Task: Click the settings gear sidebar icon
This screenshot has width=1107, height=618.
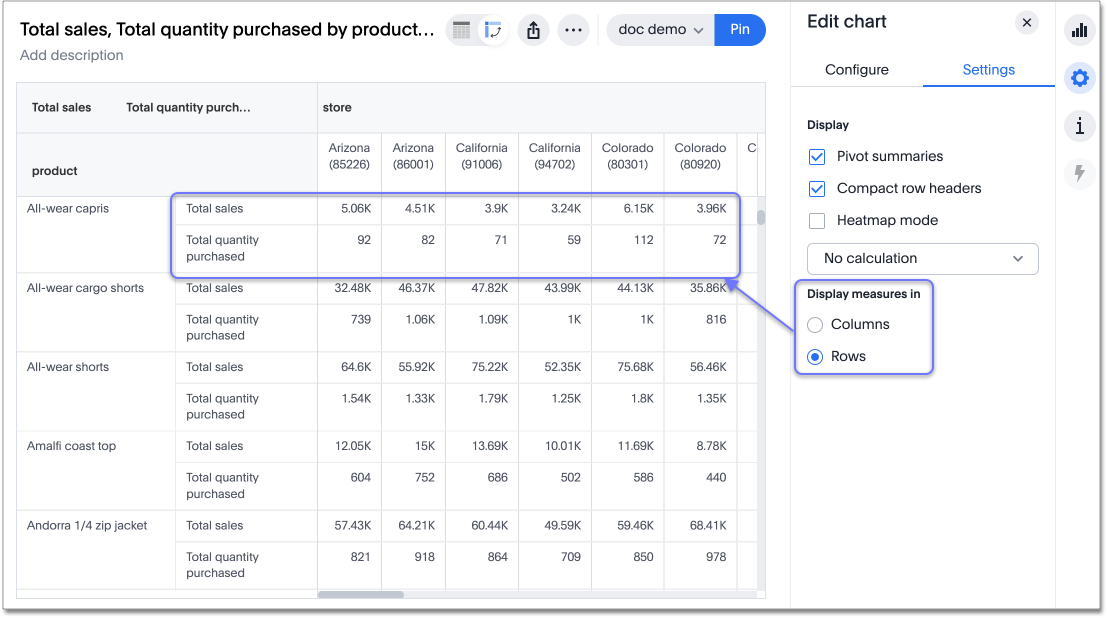Action: pyautogui.click(x=1079, y=78)
